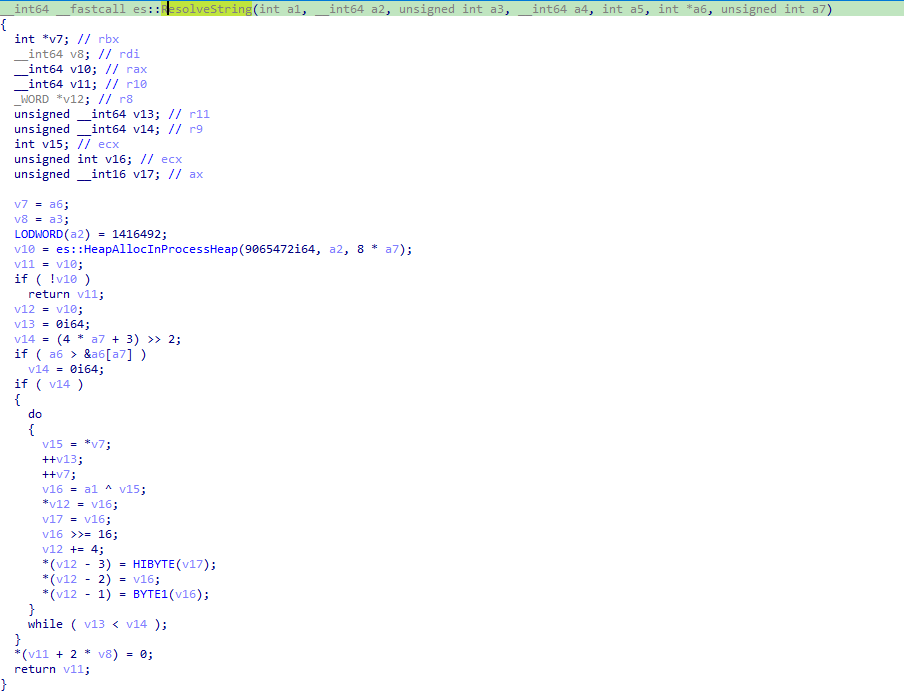Click the 'do' keyword of the loop

tap(35, 414)
